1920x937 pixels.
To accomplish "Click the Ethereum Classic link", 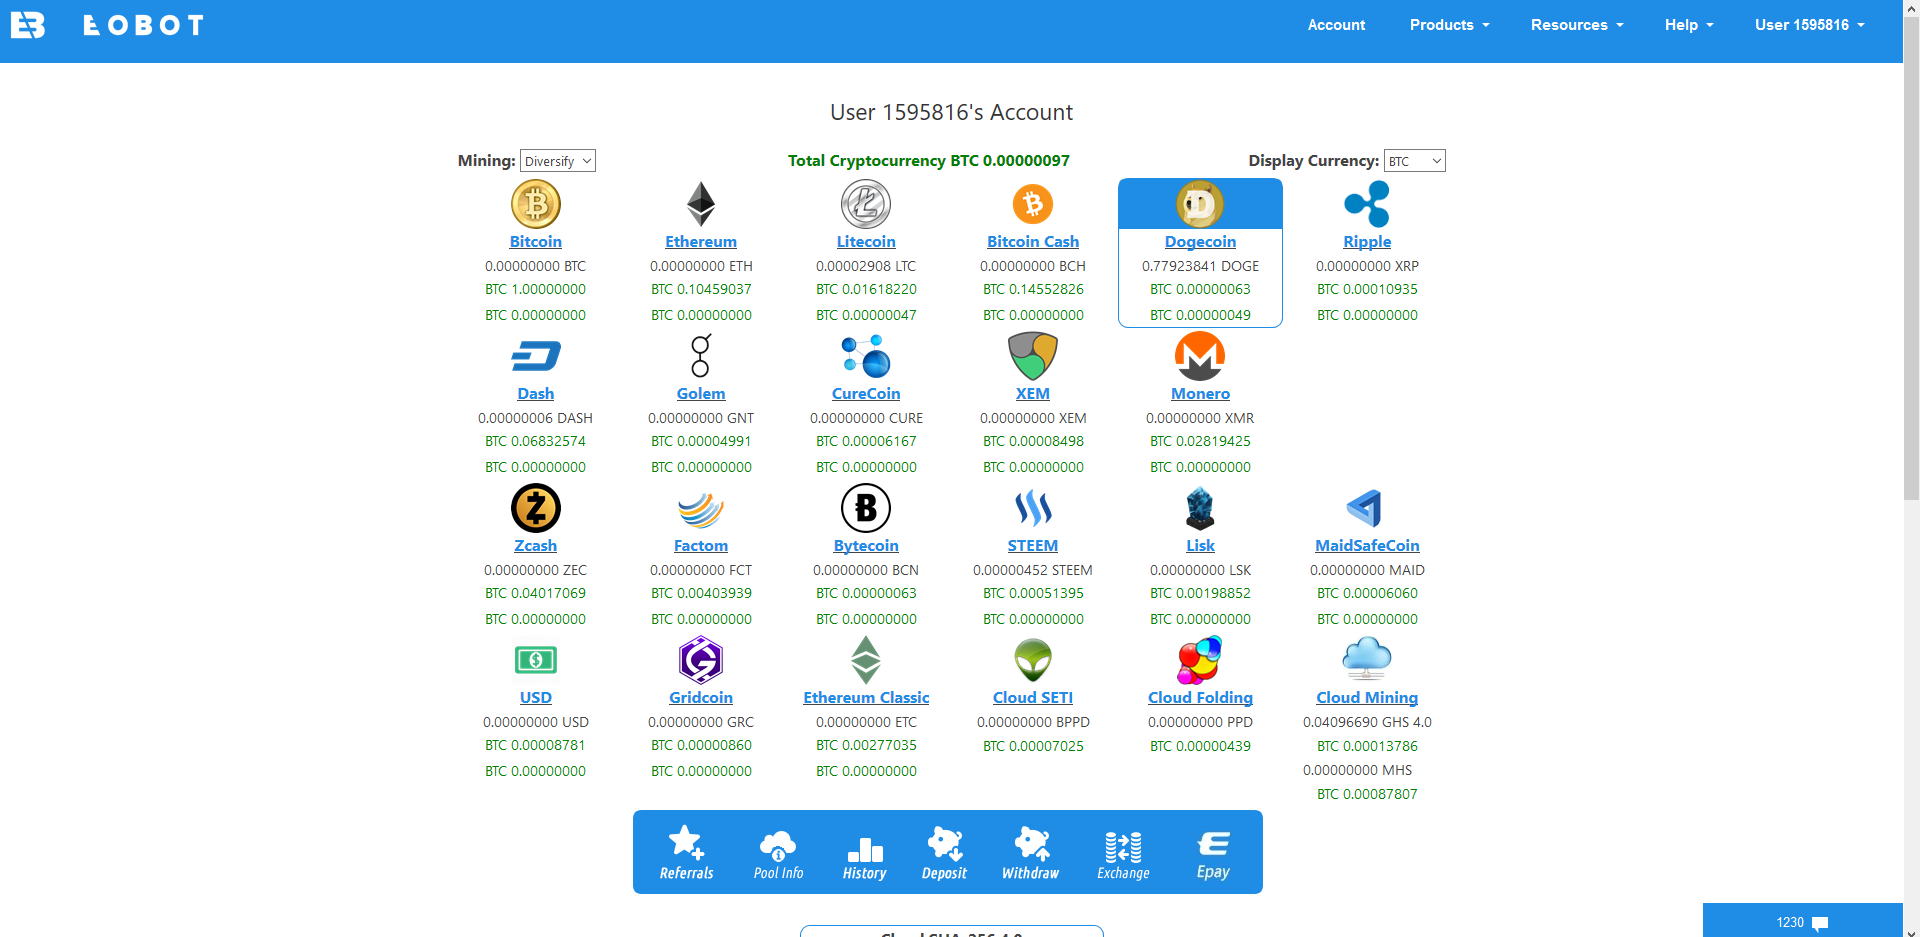I will click(x=866, y=698).
